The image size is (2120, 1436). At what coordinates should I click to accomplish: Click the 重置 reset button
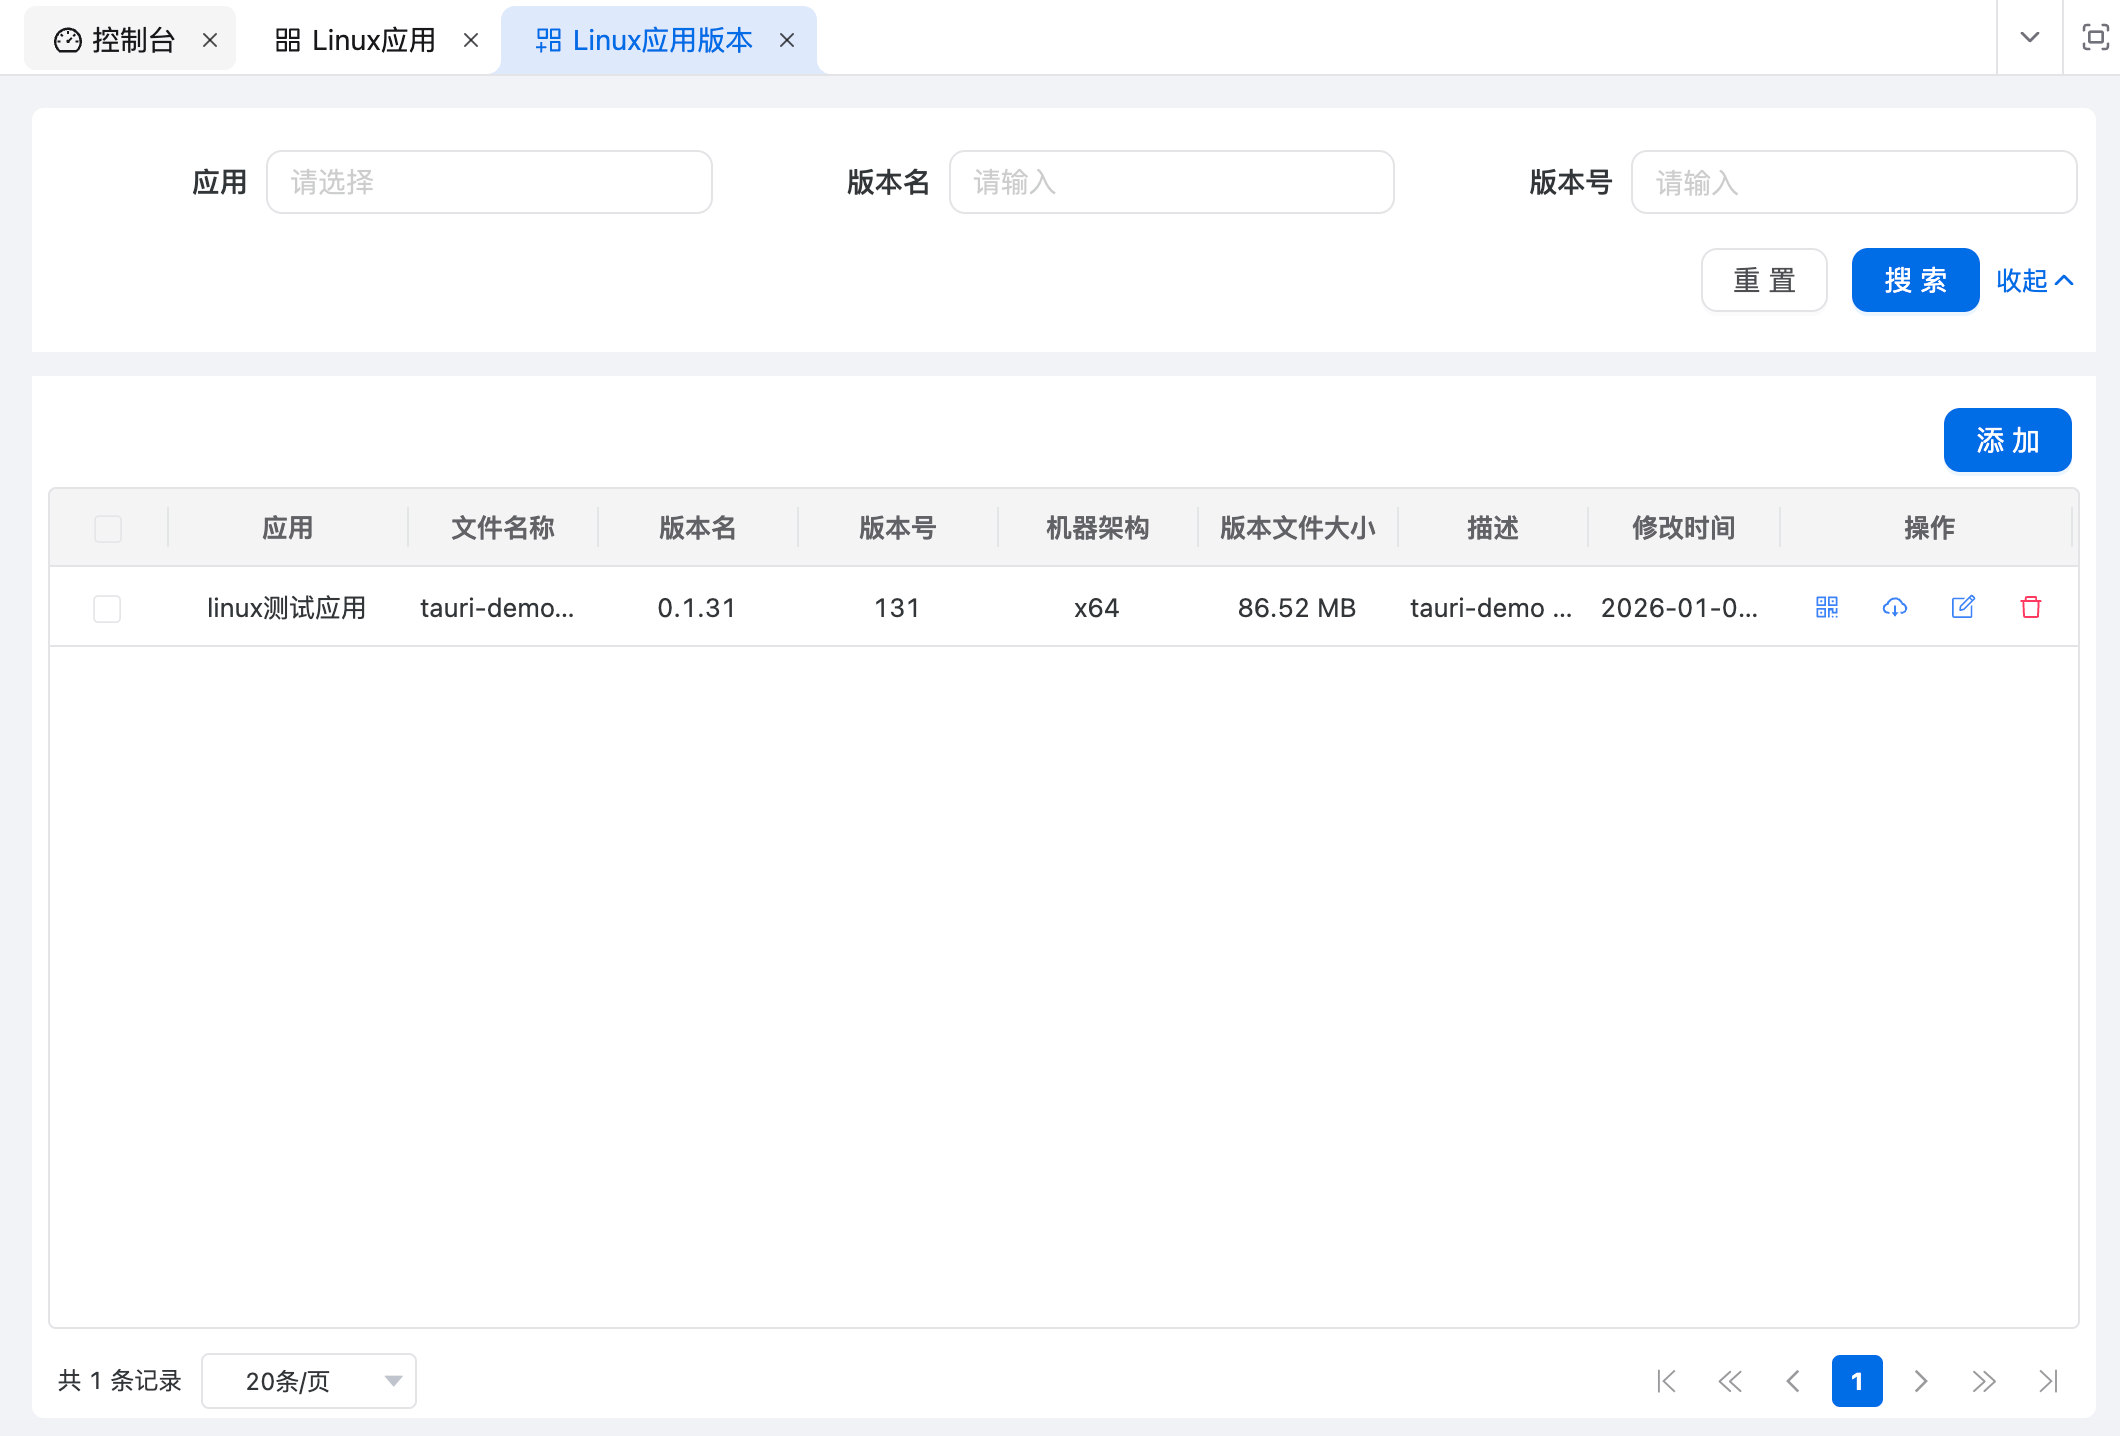[x=1764, y=280]
